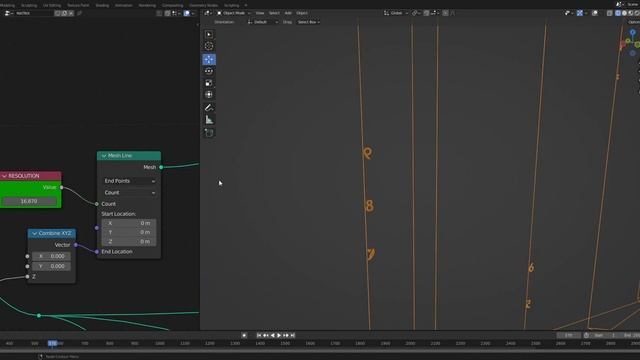The height and width of the screenshot is (360, 640).
Task: Open the pivot point dropdown
Action: 416,13
